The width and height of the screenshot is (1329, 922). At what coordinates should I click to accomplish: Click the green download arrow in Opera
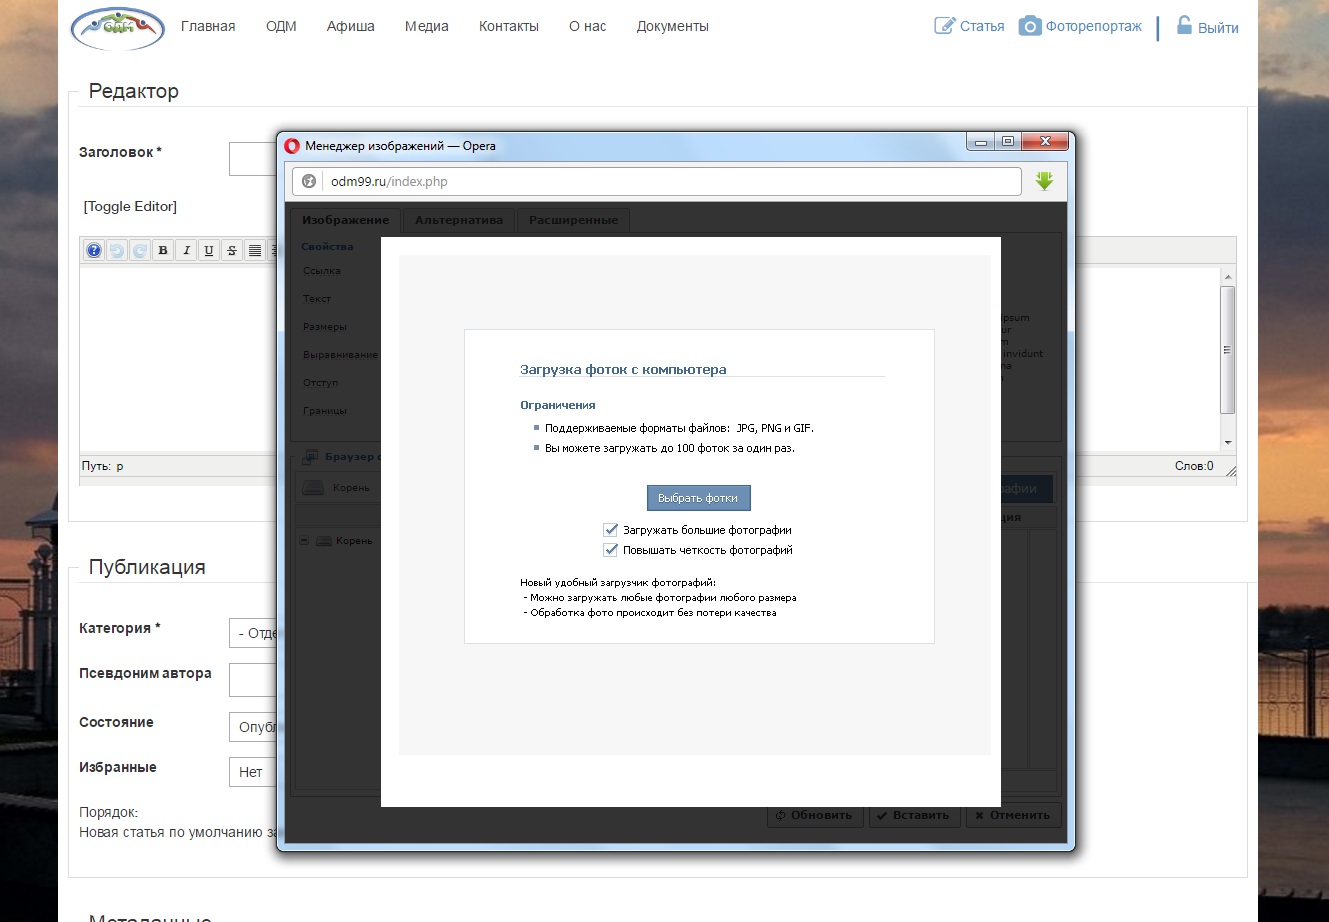coord(1044,181)
